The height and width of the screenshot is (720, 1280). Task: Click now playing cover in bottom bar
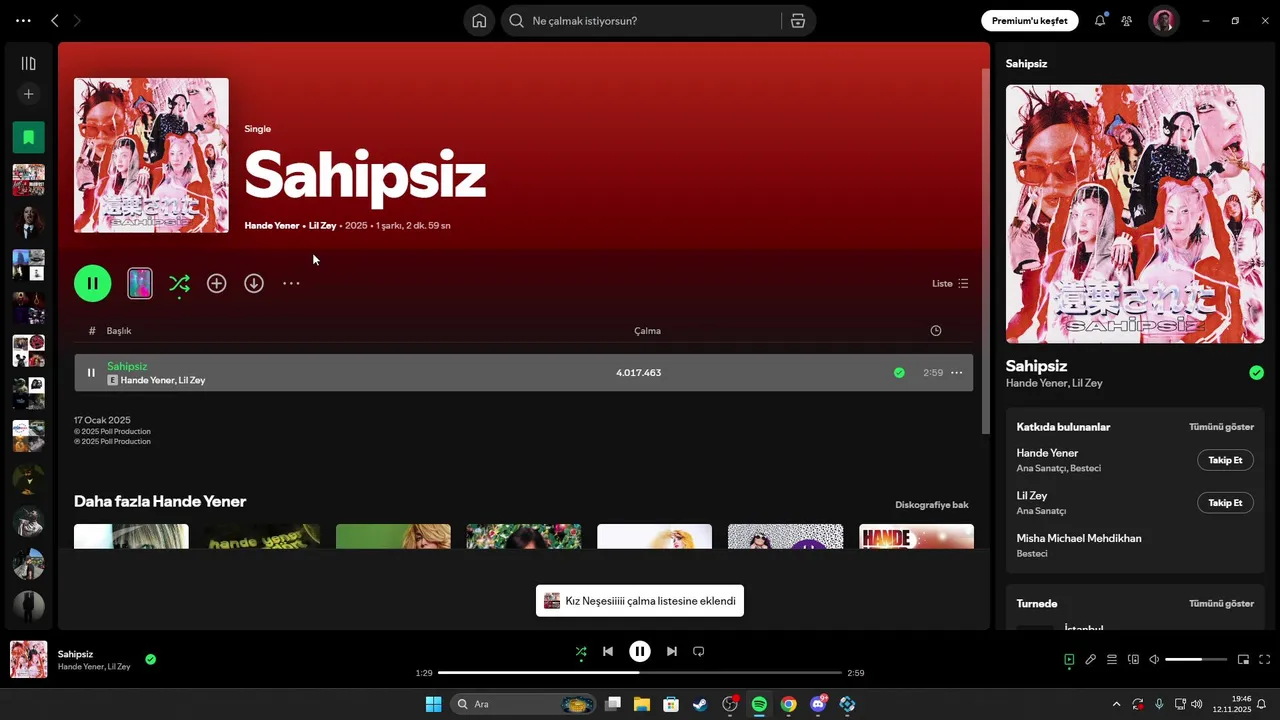(28, 660)
